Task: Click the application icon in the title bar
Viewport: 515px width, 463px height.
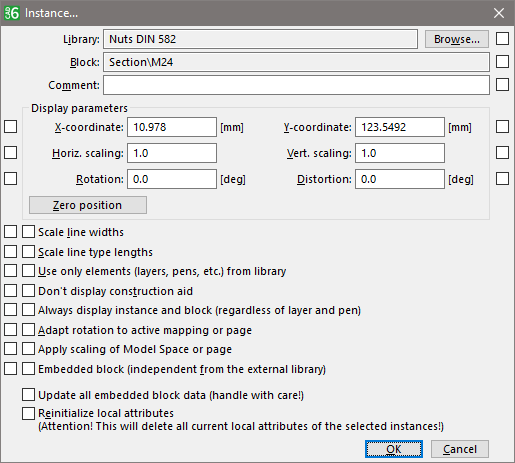Action: pos(11,13)
